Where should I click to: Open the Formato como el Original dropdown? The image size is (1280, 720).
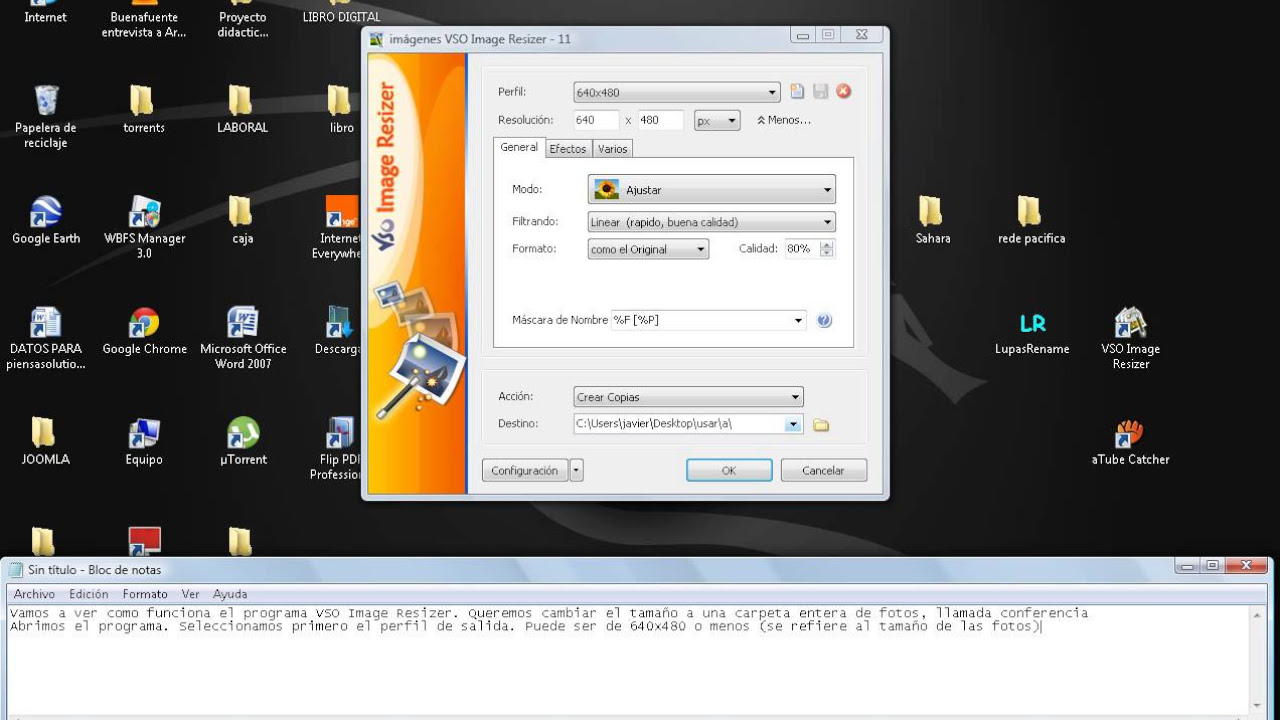[648, 249]
